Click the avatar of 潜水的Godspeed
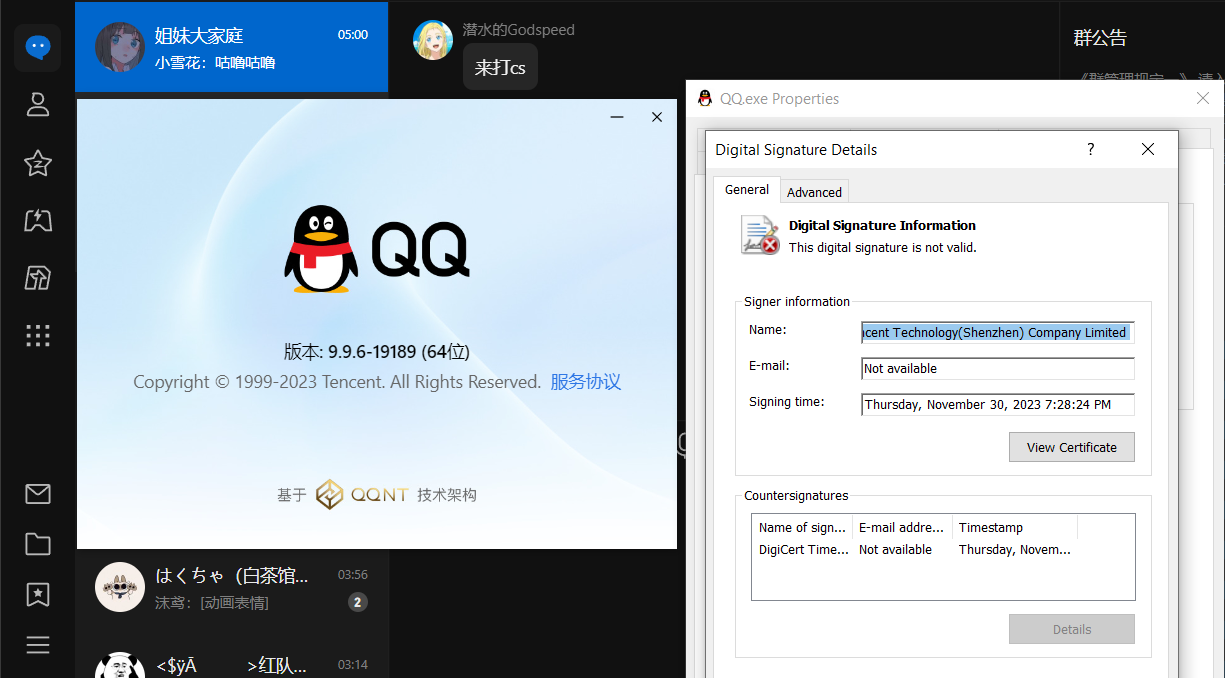This screenshot has width=1225, height=678. point(433,40)
